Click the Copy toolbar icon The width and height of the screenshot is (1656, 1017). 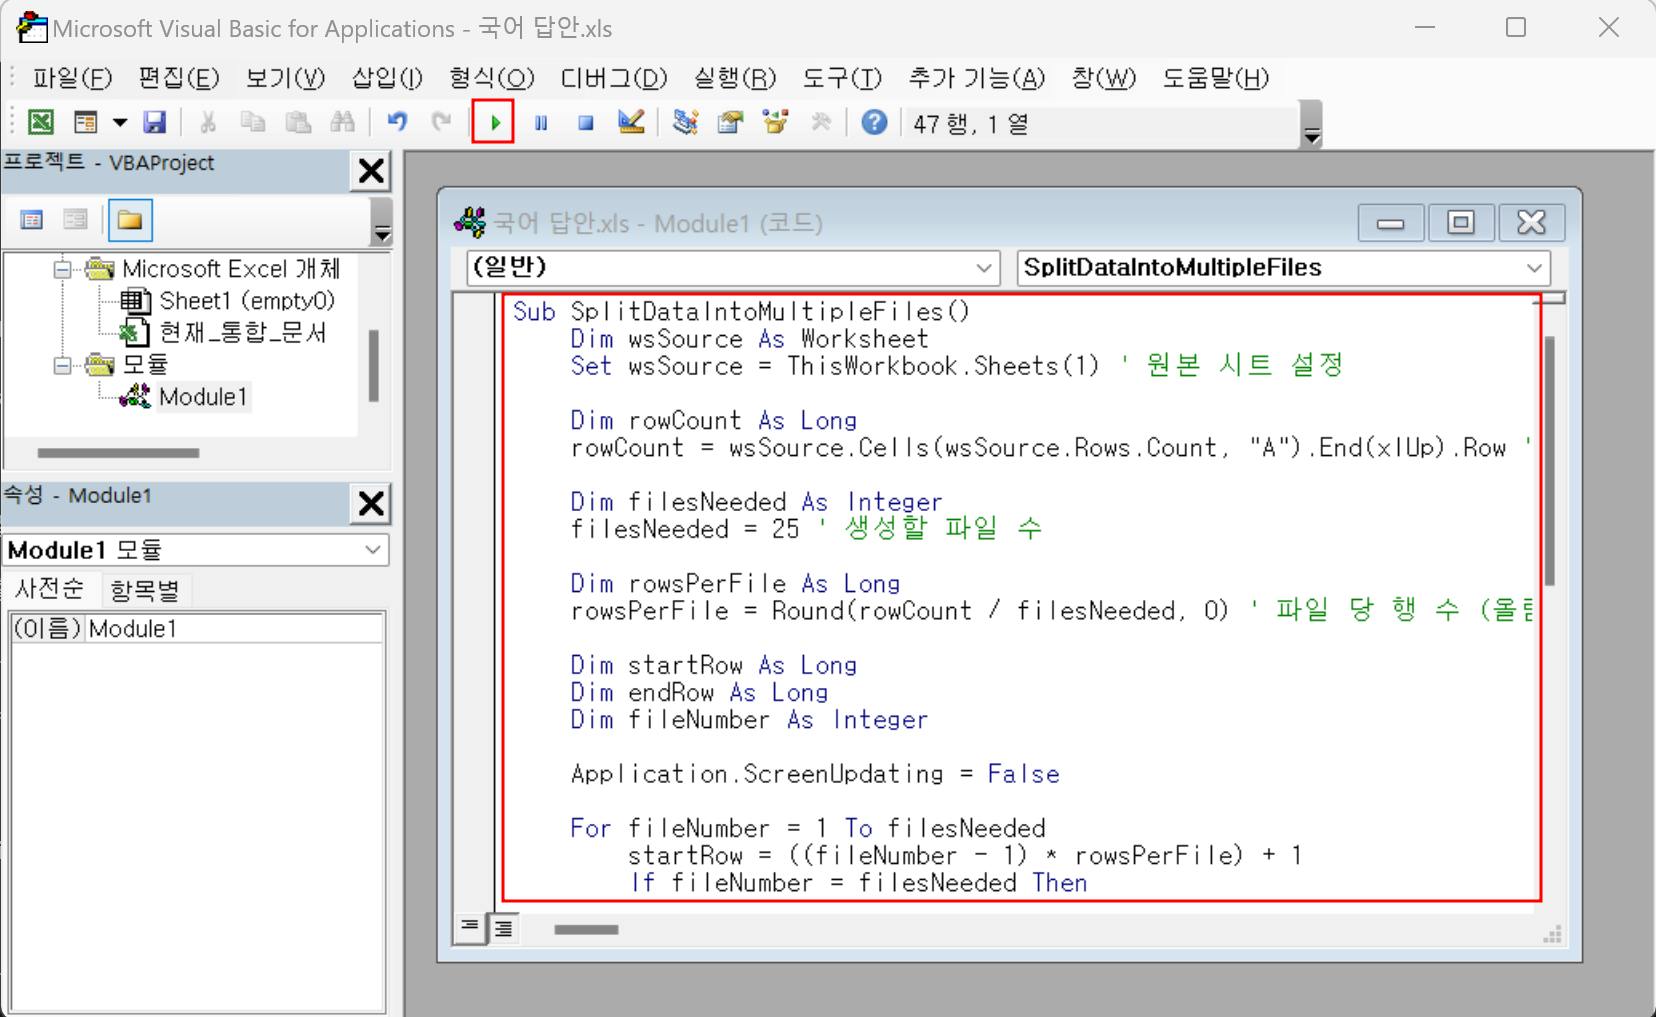(x=253, y=123)
